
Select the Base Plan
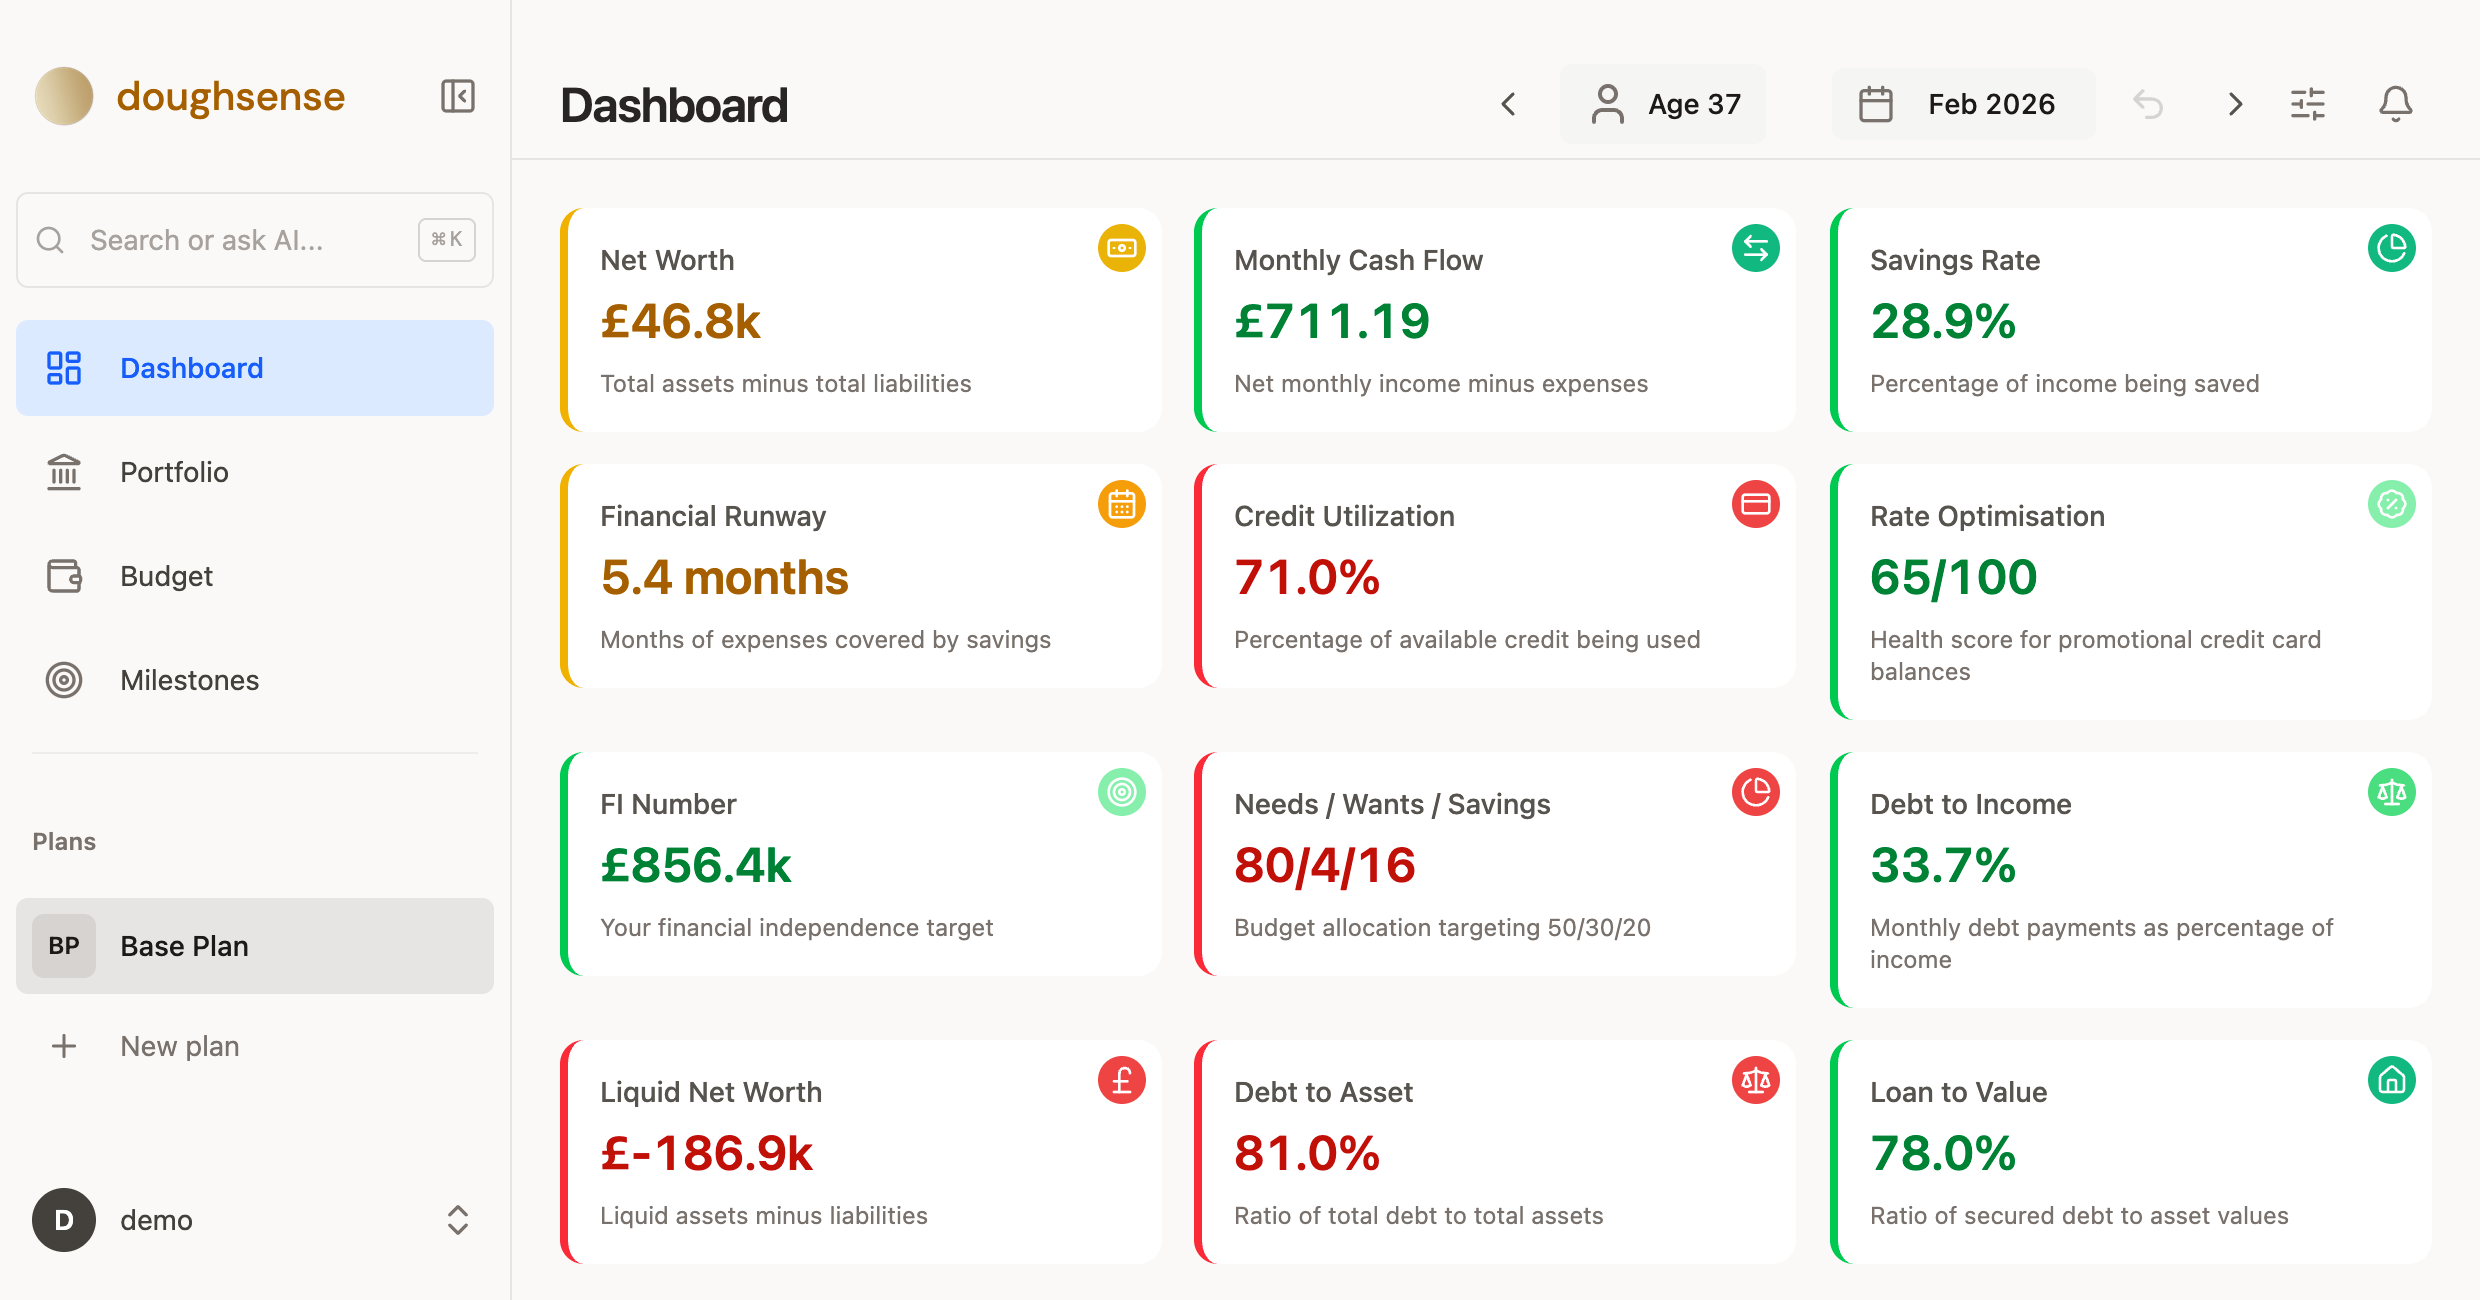coord(184,945)
